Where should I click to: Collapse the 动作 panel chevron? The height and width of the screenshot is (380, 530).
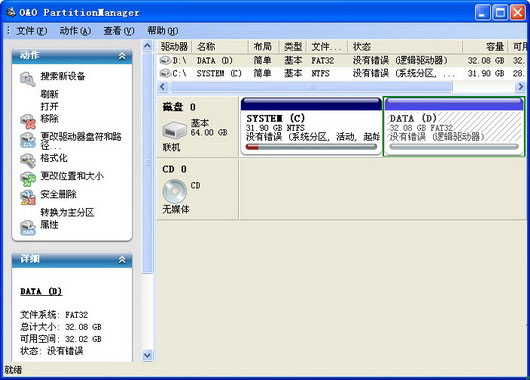[122, 56]
